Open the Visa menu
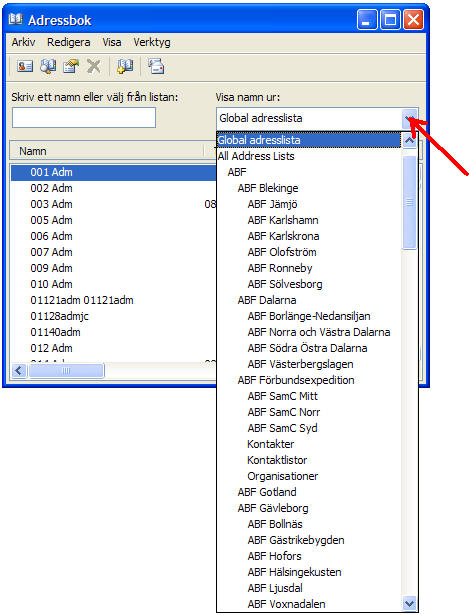The width and height of the screenshot is (470, 615). (112, 42)
